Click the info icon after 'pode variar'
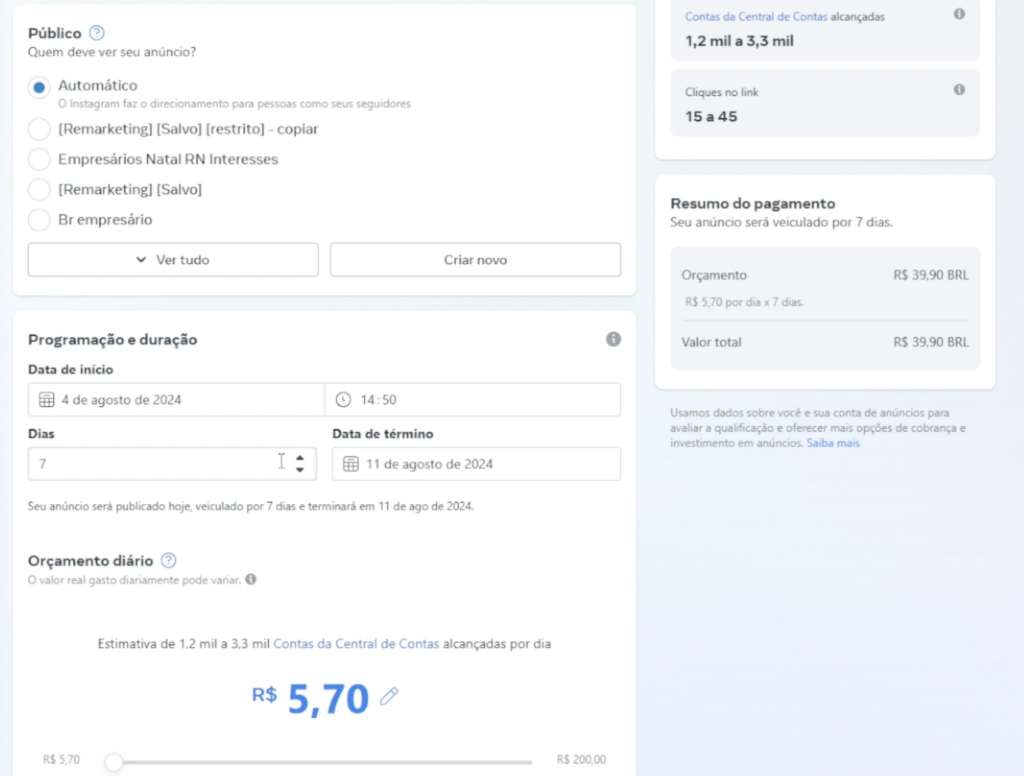1024x776 pixels. point(251,579)
